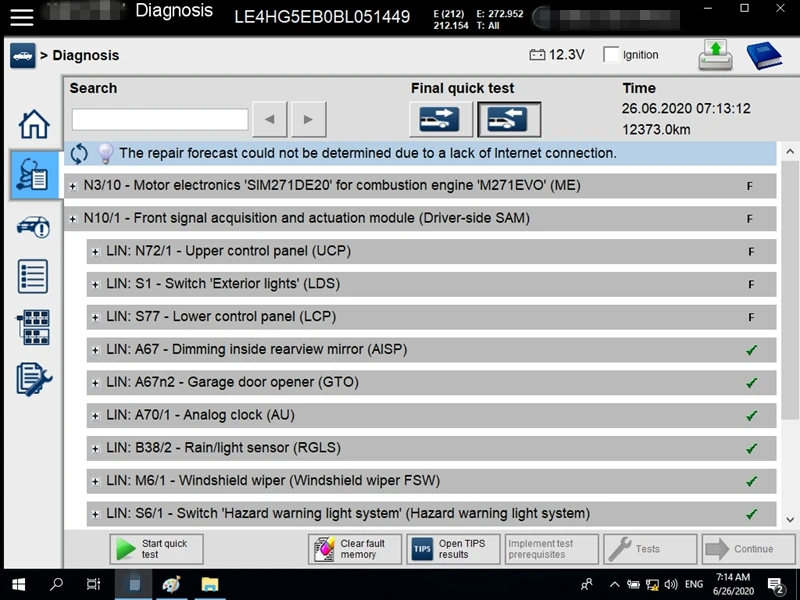Select 'LIN: B38/2 - Rain/light sensor (RGLS)' text
Viewport: 800px width, 600px height.
coord(223,448)
